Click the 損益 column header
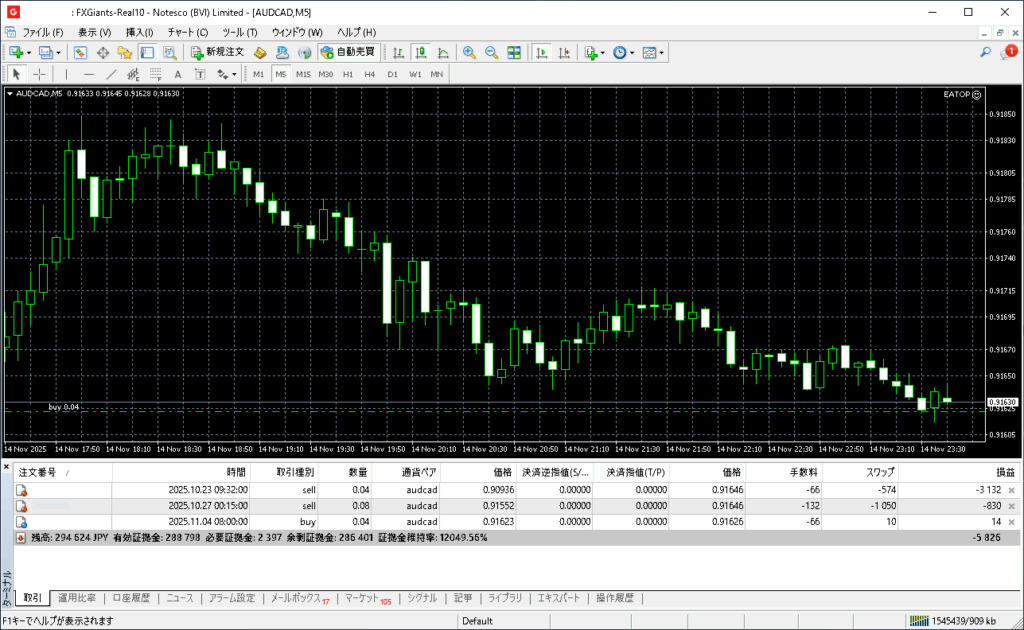 [1004, 472]
